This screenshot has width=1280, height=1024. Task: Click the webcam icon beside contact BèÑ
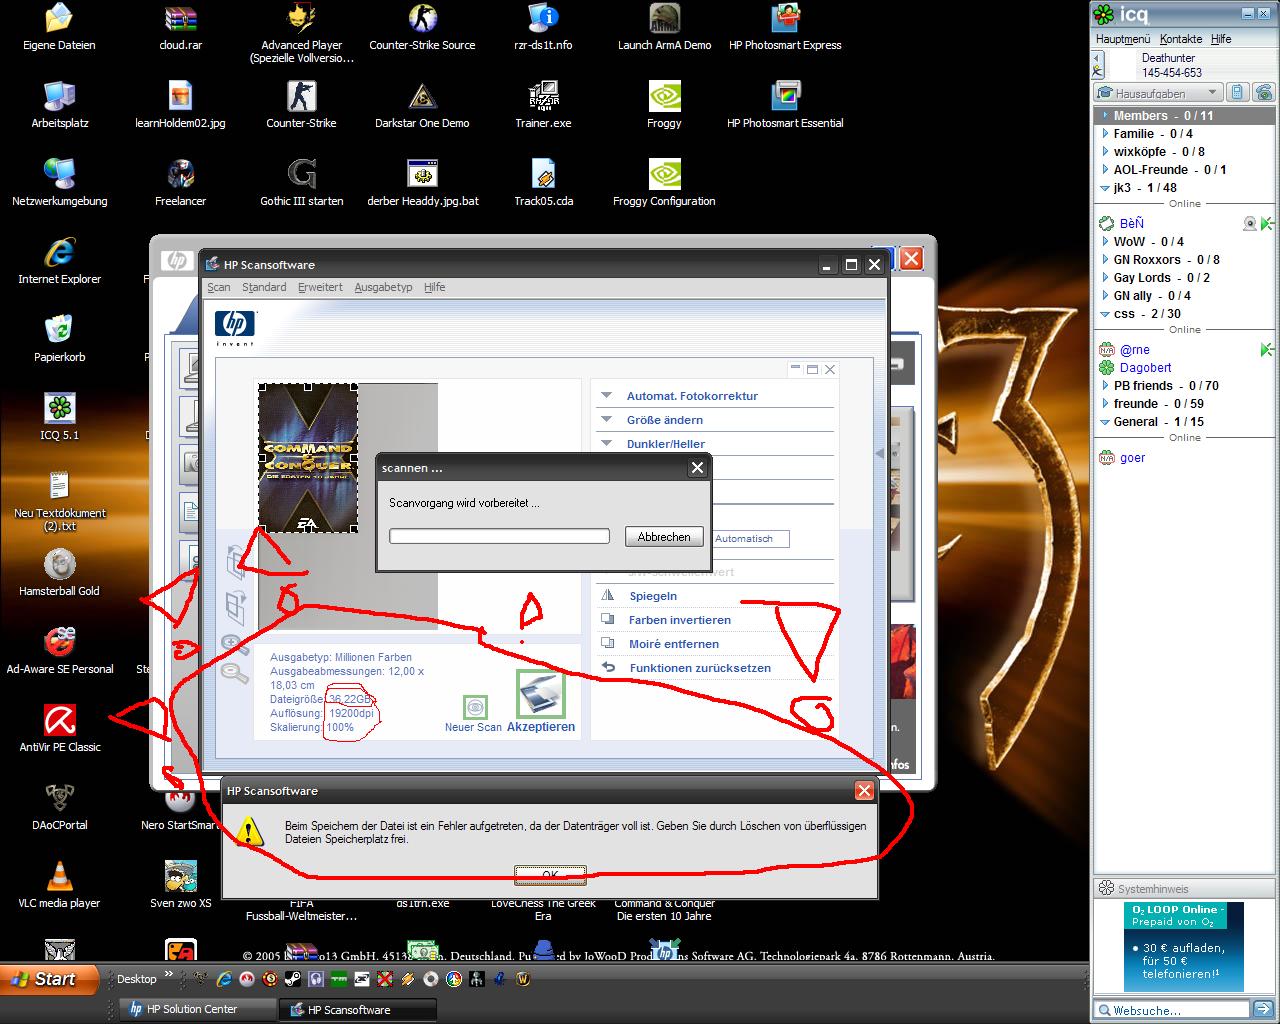pos(1250,223)
